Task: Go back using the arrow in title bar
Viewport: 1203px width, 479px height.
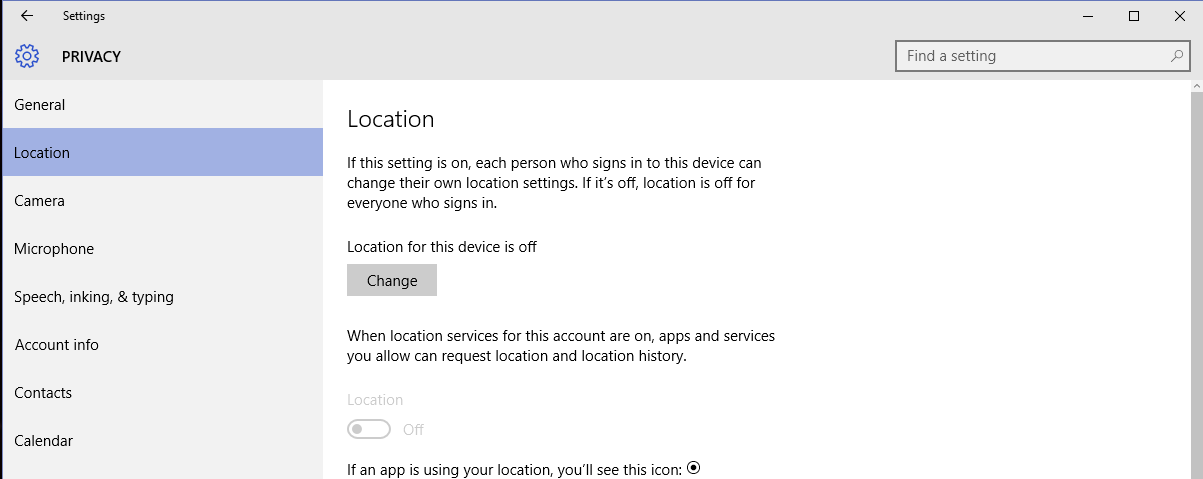Action: point(27,16)
